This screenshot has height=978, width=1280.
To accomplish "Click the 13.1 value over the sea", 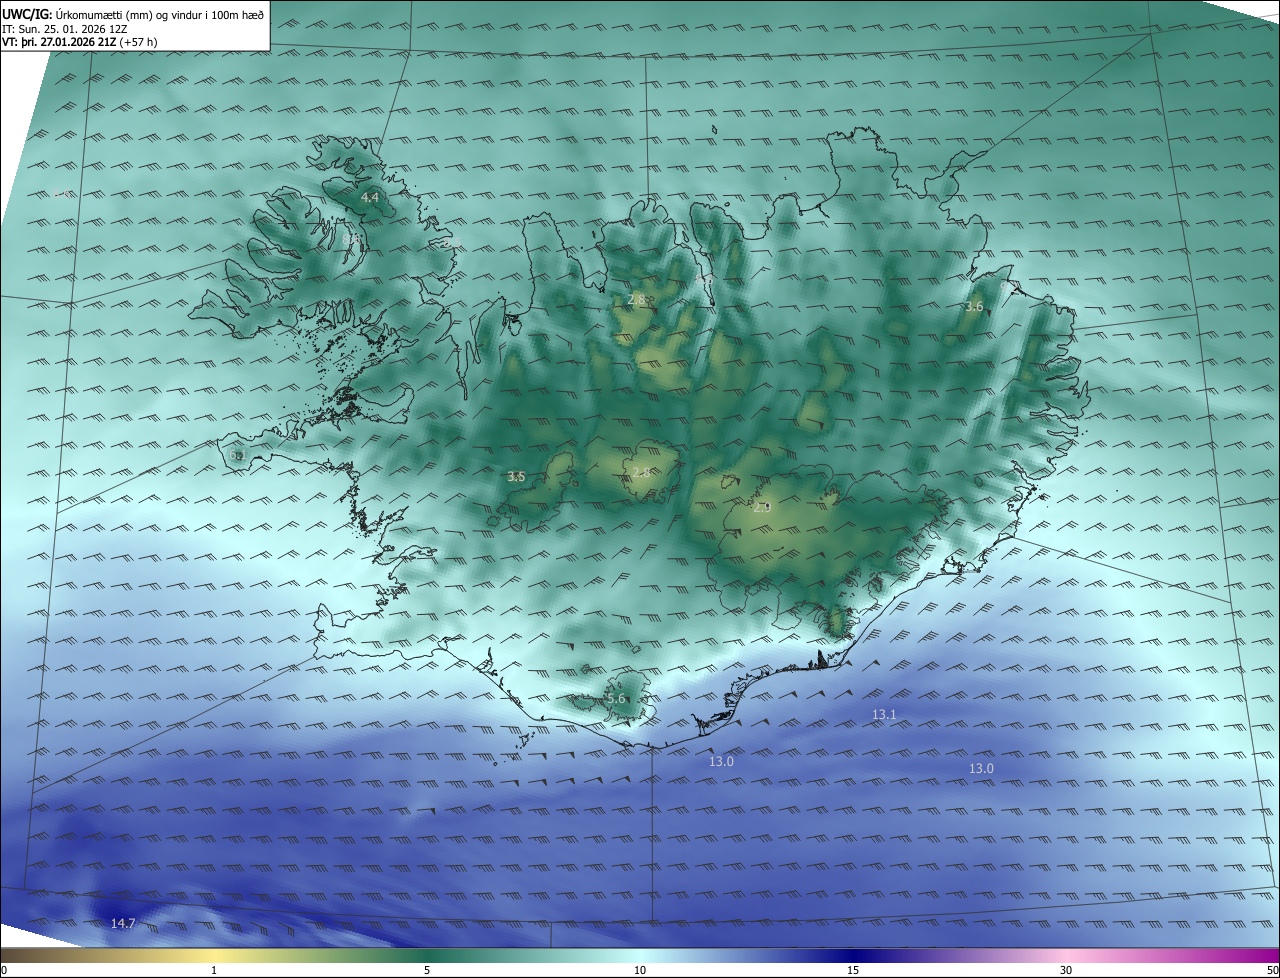I will (x=884, y=715).
